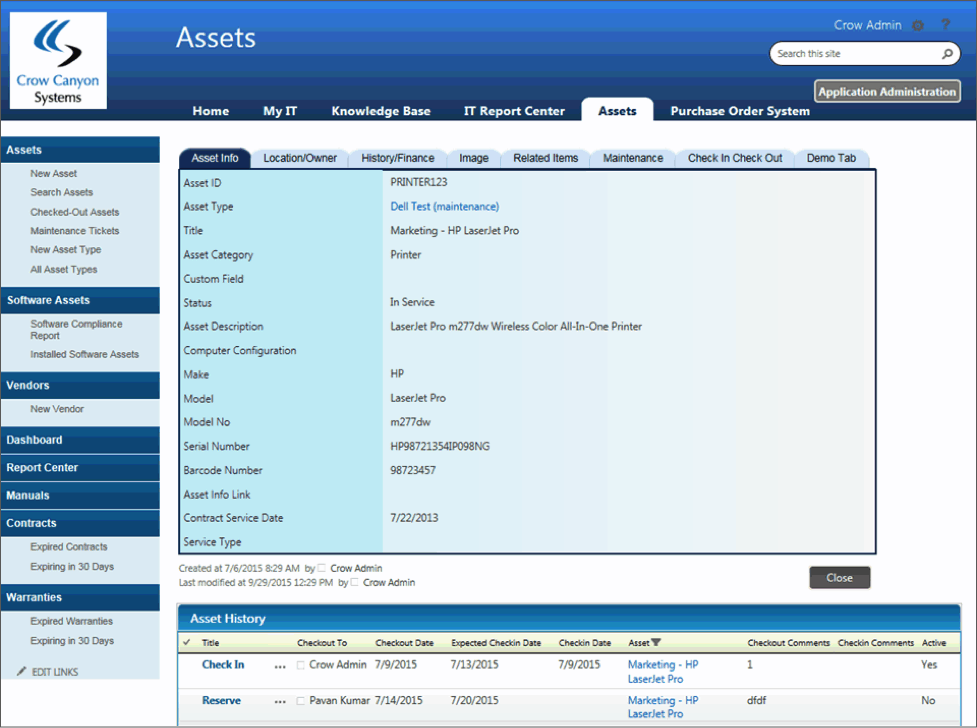Open All Asset Types link
Image resolution: width=977 pixels, height=728 pixels.
64,269
